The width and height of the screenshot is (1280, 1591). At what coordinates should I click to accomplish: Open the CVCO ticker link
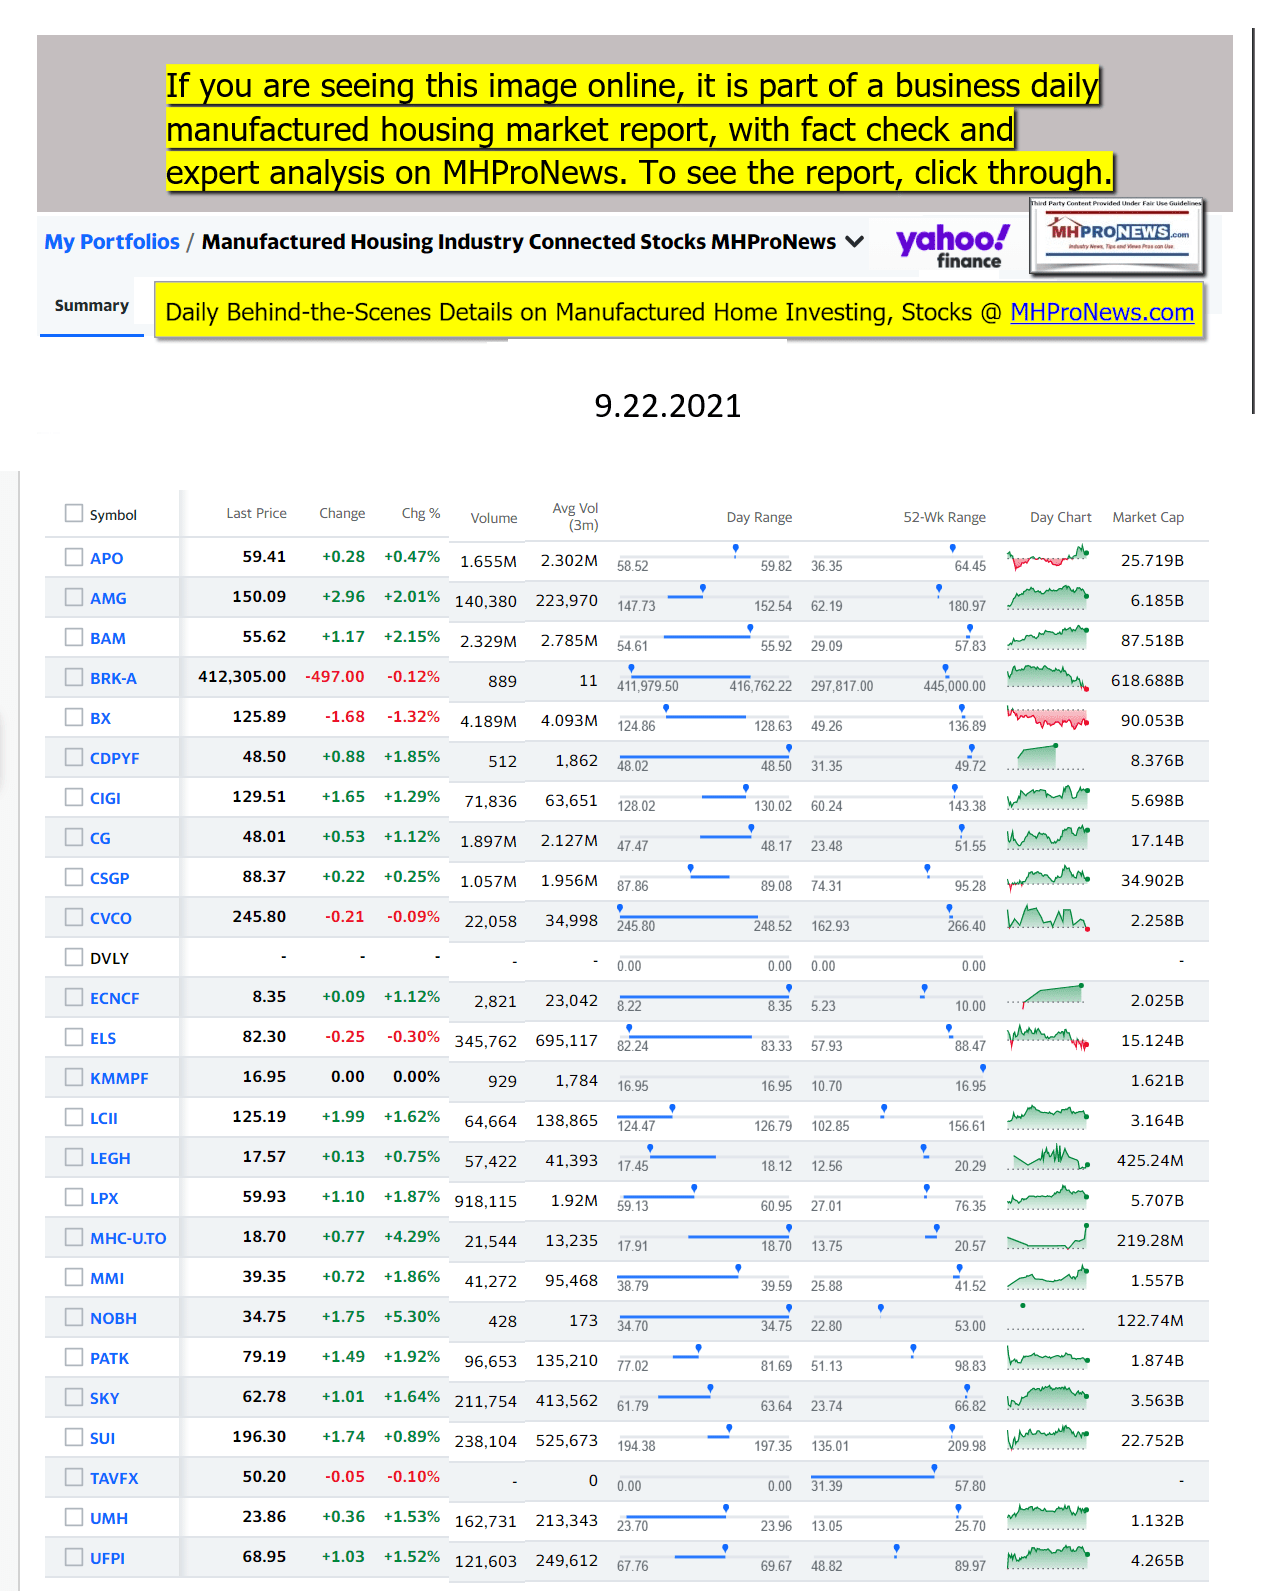tap(111, 918)
